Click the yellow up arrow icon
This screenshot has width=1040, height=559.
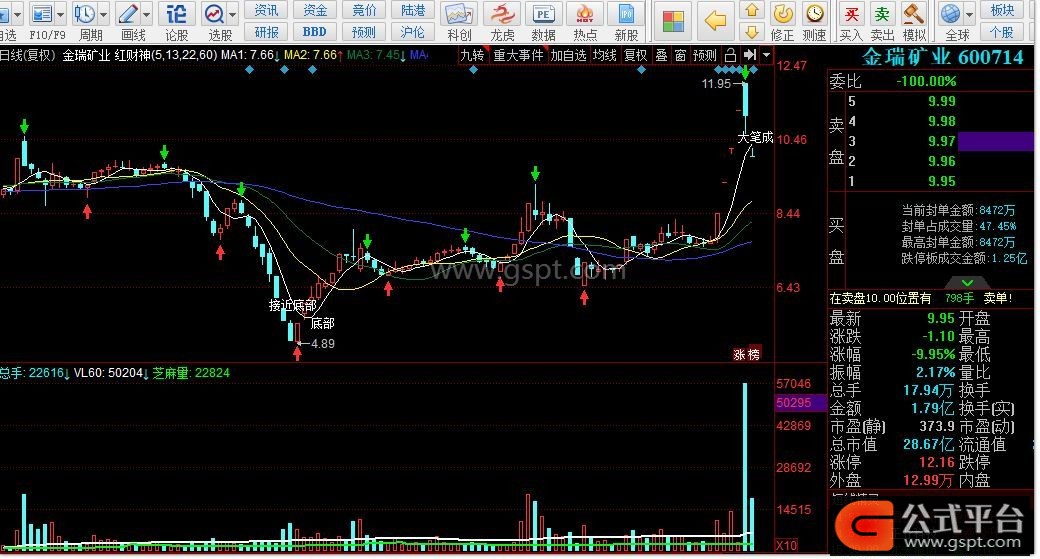pyautogui.click(x=752, y=11)
